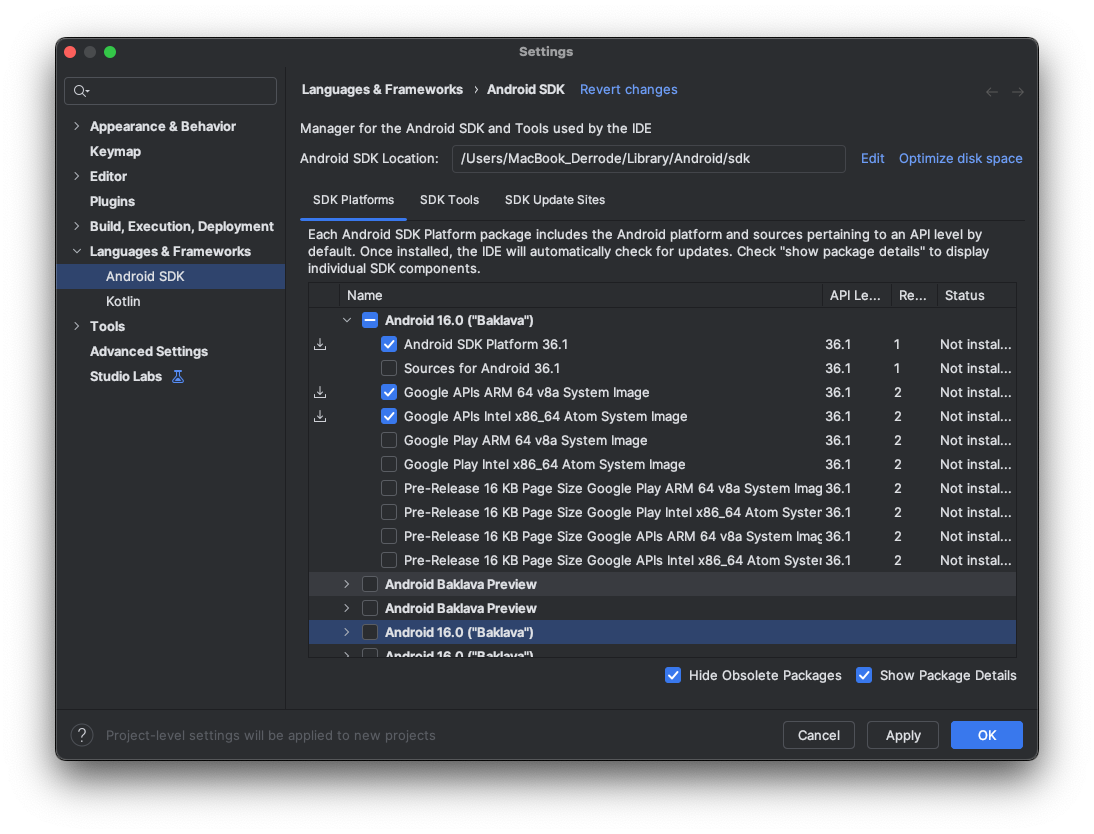Uncheck Hide Obsolete Packages
Viewport: 1094px width, 834px height.
(673, 675)
